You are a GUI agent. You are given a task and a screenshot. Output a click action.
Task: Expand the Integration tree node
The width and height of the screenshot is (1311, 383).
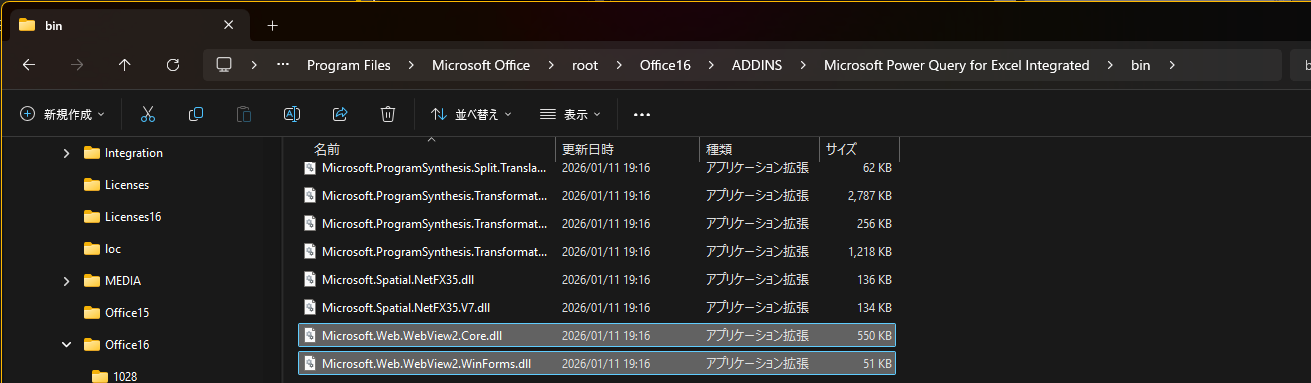[x=66, y=153]
